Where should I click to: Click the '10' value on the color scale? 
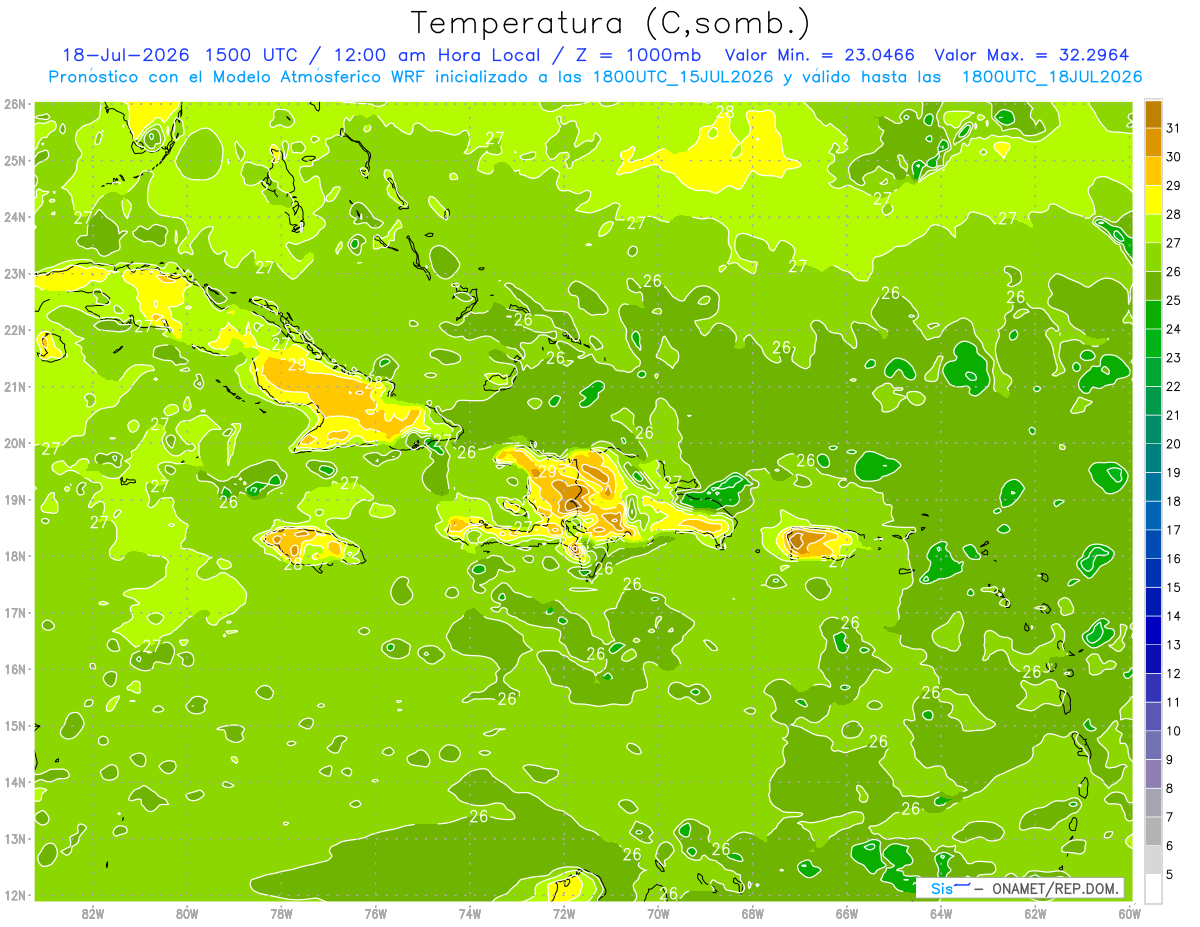(x=1173, y=731)
